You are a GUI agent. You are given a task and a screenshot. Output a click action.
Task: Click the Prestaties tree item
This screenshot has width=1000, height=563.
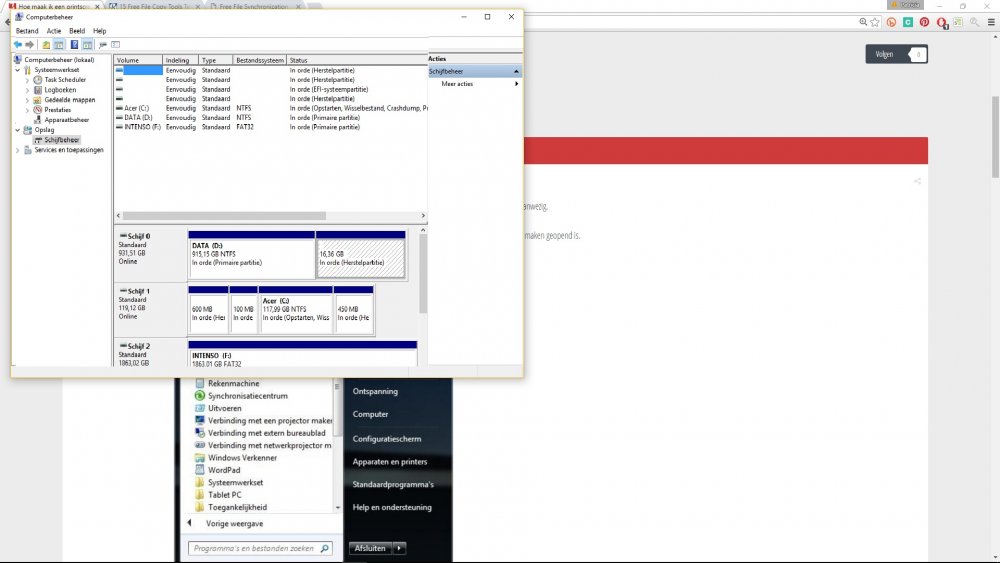(x=58, y=110)
